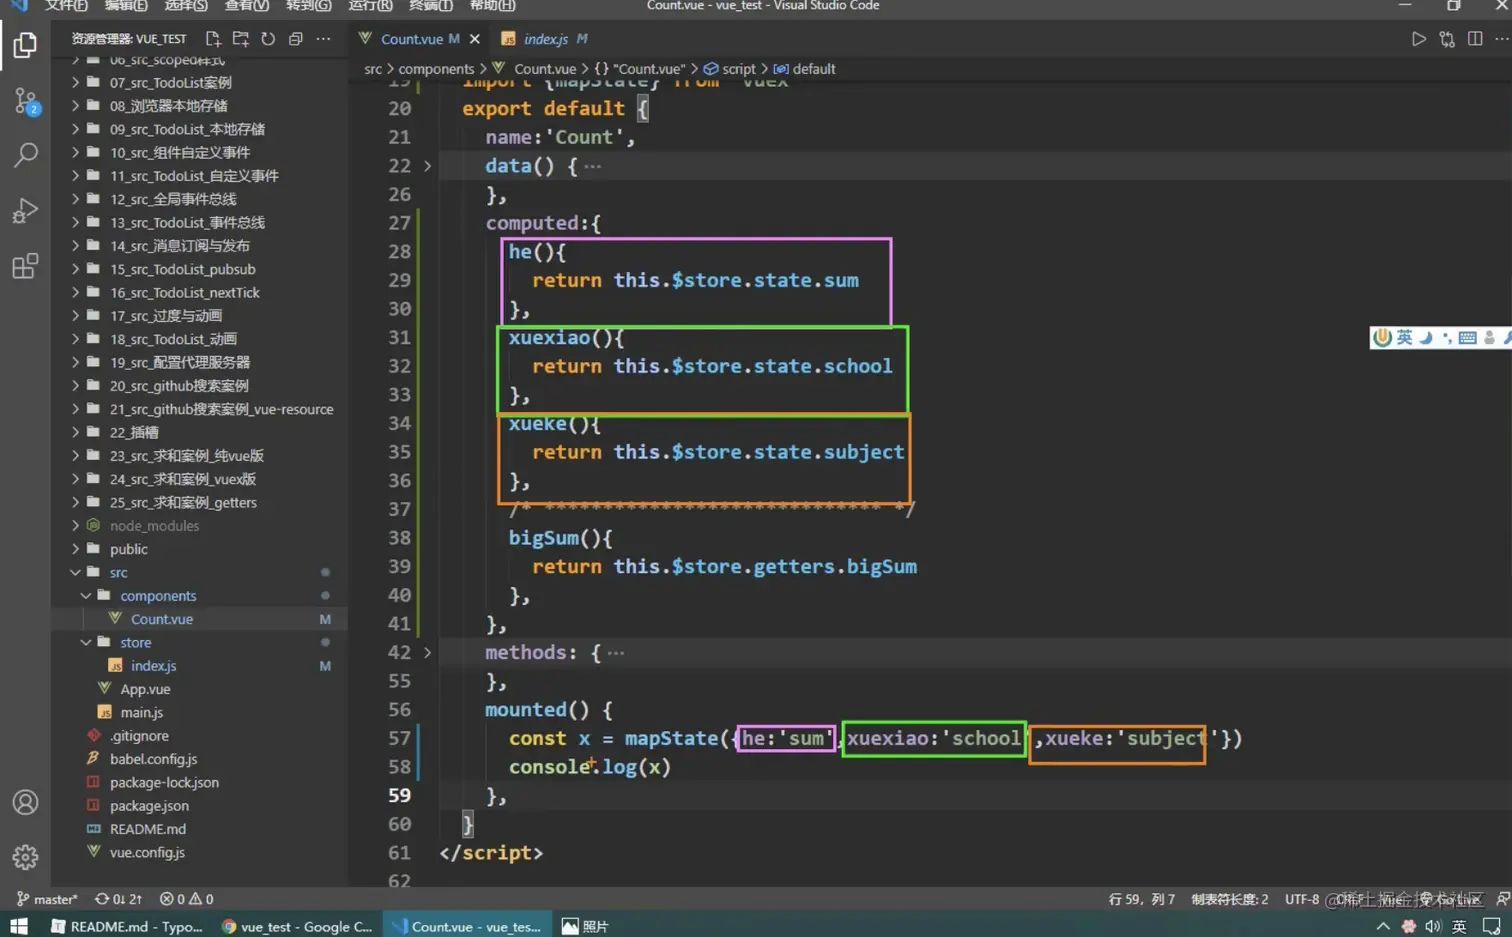Unfold the methods block on line 42
This screenshot has width=1512, height=937.
pos(427,653)
